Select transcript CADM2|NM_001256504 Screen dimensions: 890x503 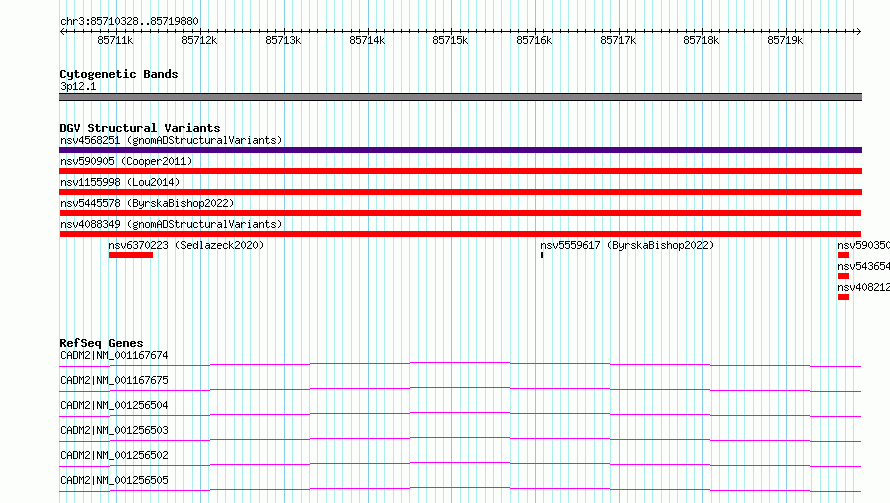(114, 405)
